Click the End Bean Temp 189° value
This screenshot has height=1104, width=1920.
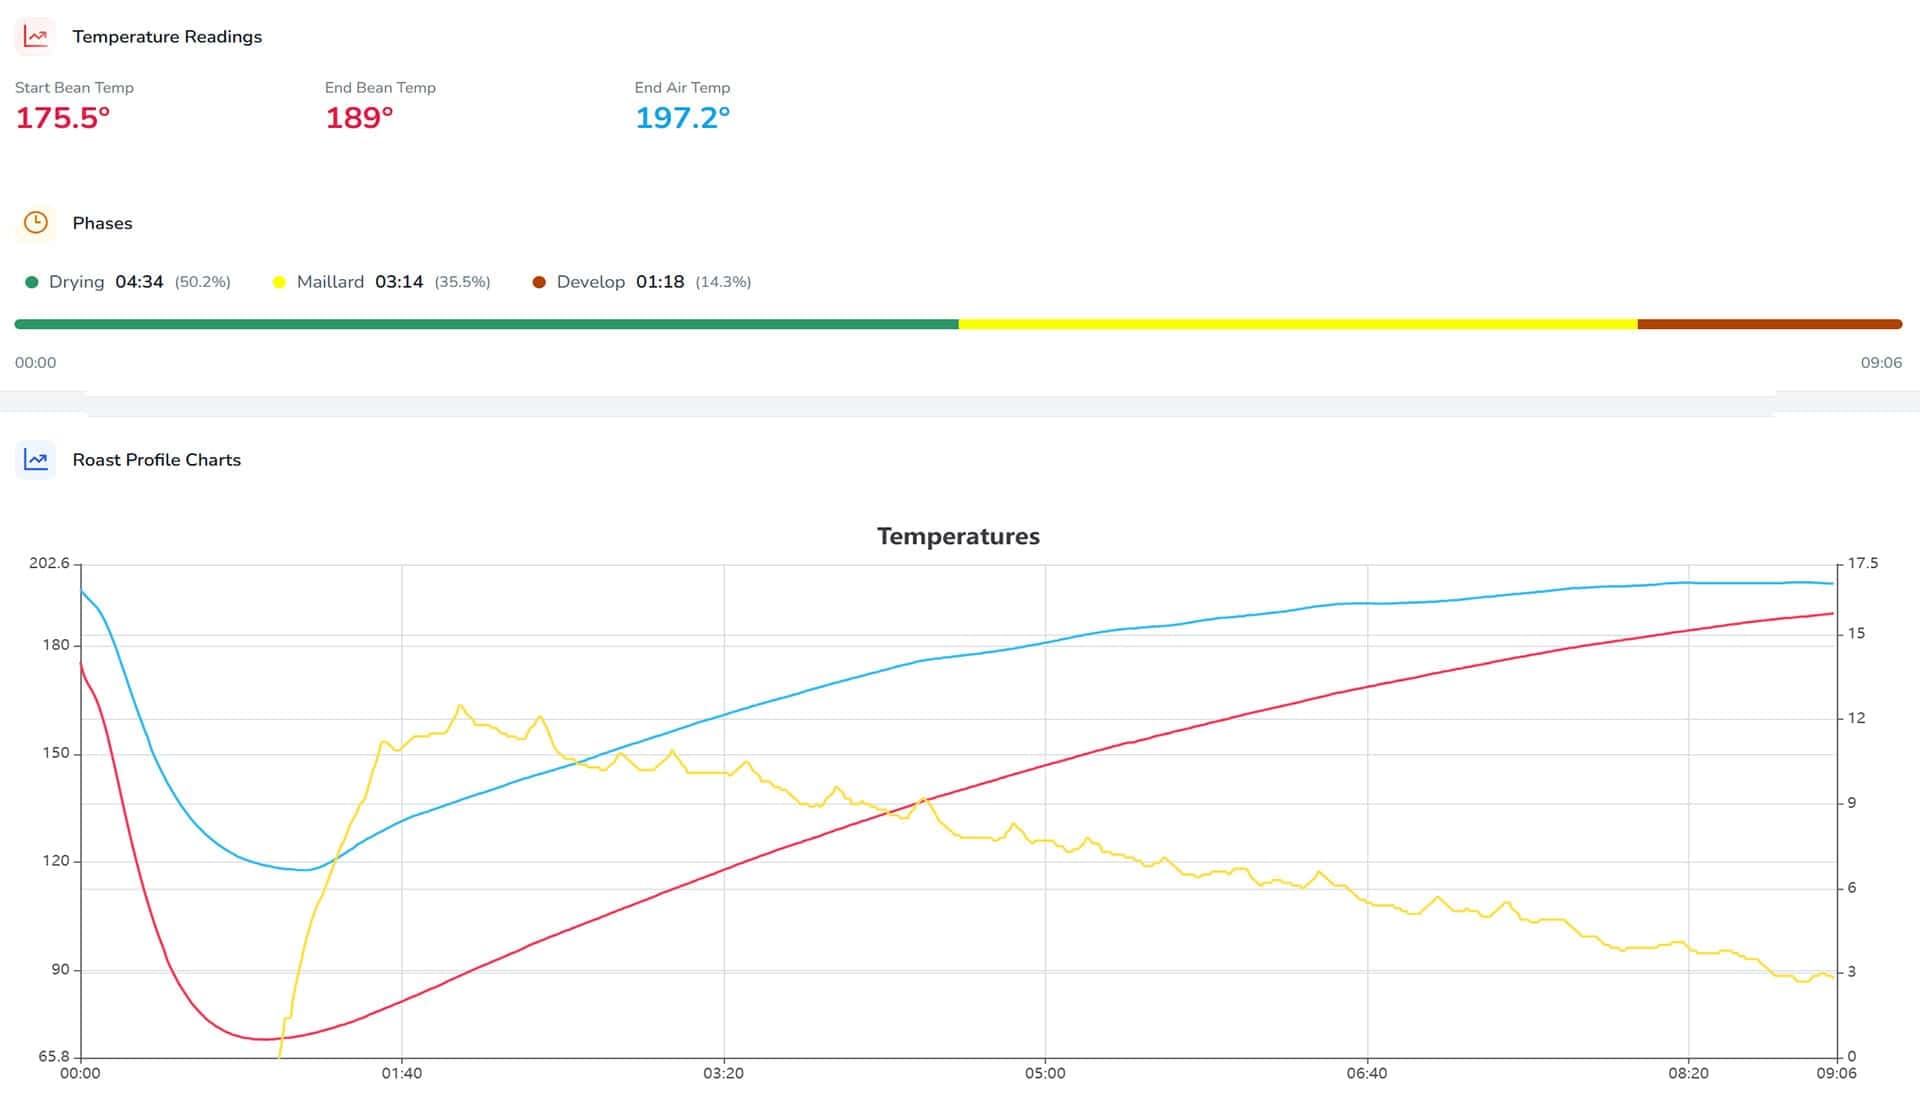tap(359, 118)
